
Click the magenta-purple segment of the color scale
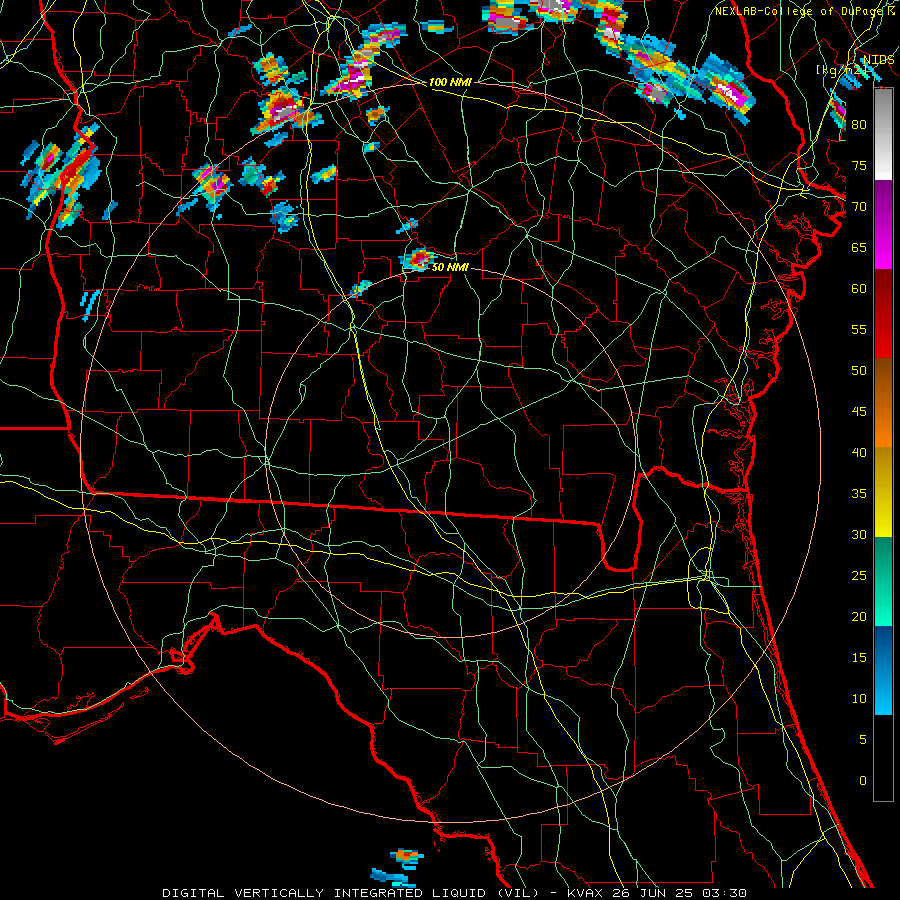pos(883,224)
